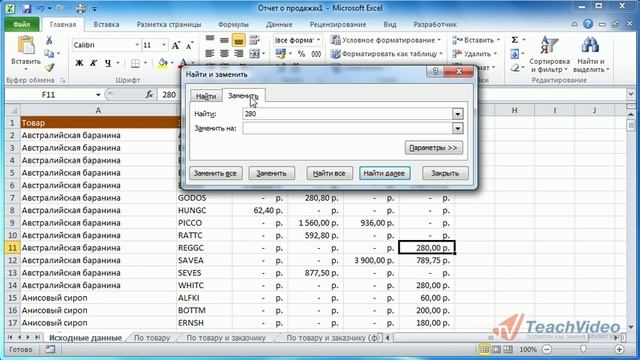Image resolution: width=640 pixels, height=360 pixels.
Task: Switch to the Найти tab in dialog
Action: [x=206, y=96]
